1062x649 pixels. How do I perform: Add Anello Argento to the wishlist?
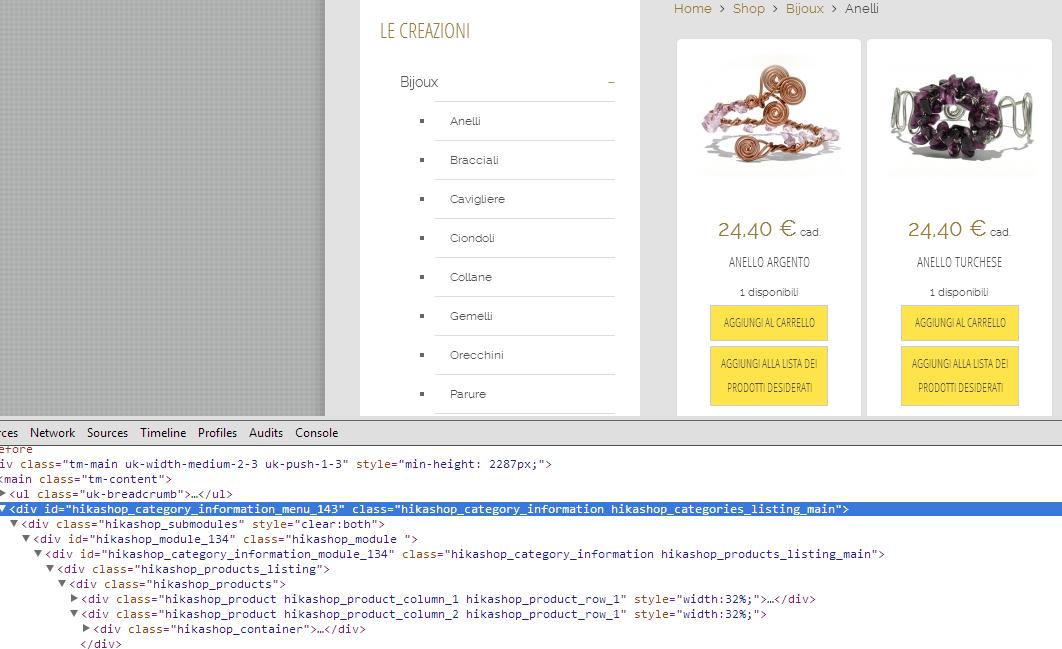769,376
